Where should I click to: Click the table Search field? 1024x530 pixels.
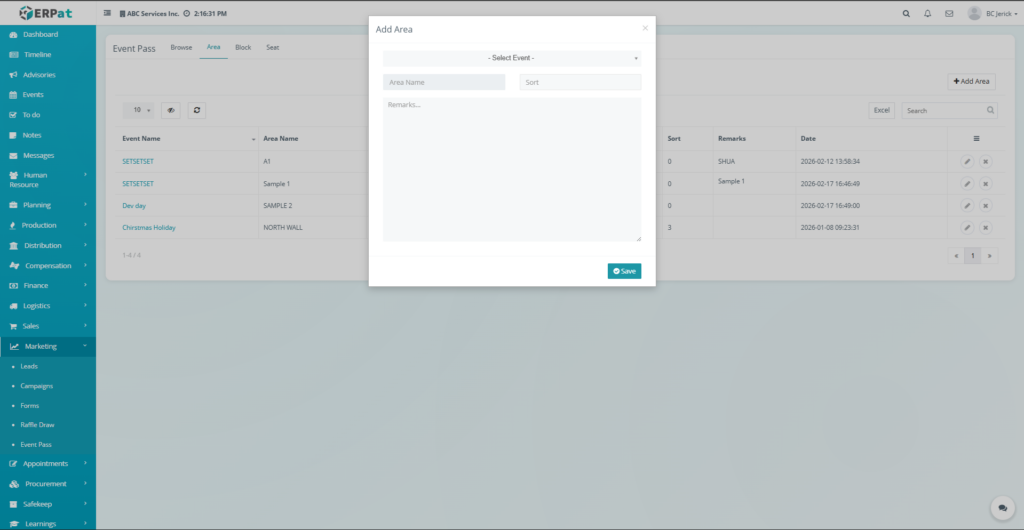pos(950,110)
